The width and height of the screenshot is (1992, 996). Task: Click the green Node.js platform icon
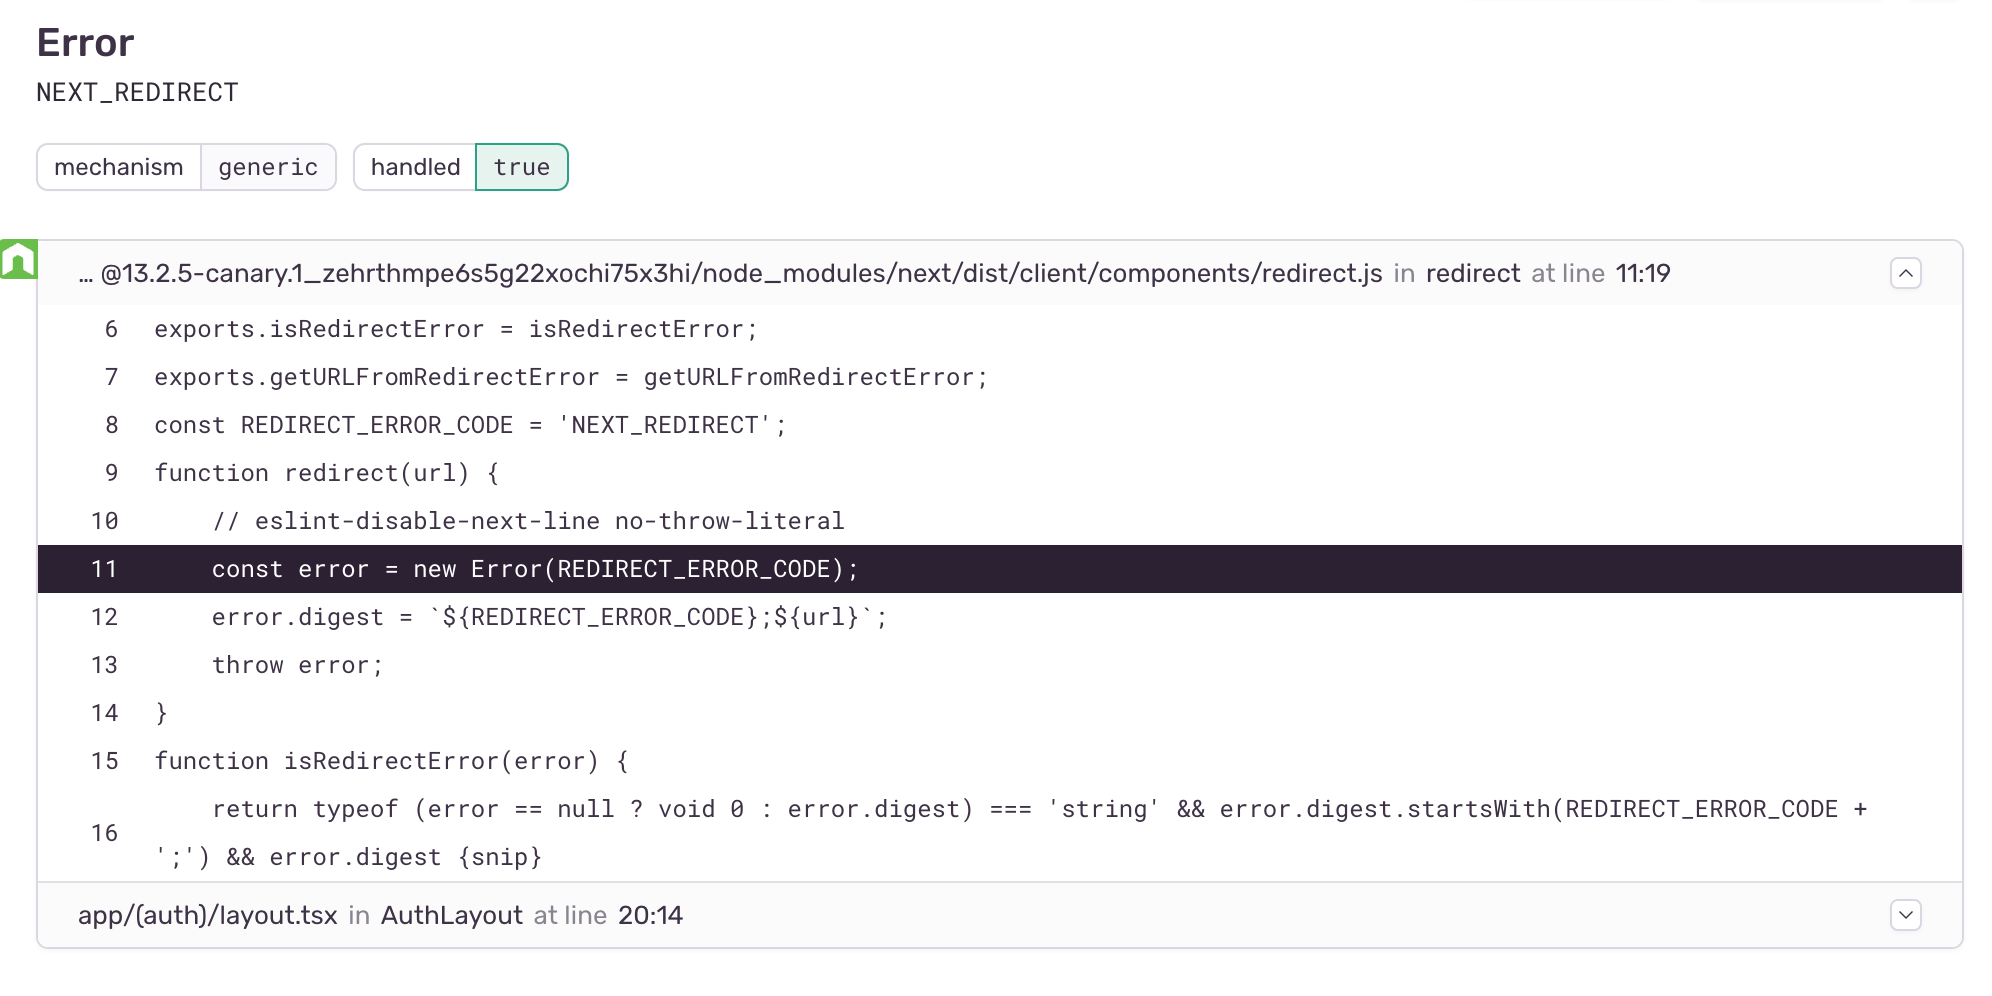click(18, 259)
